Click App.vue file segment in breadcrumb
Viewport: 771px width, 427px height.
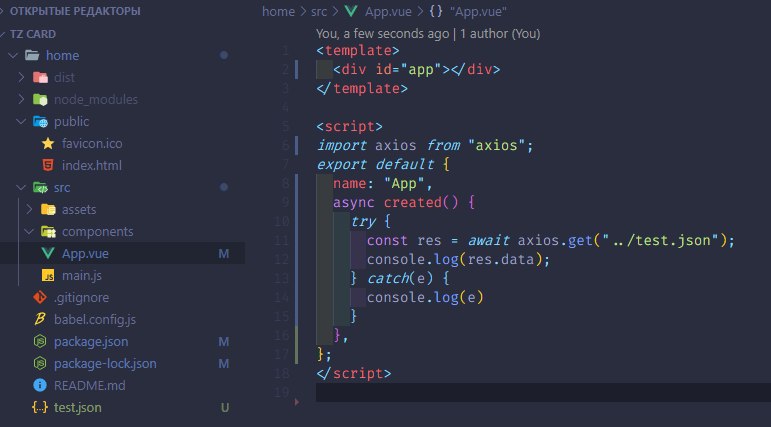388,11
